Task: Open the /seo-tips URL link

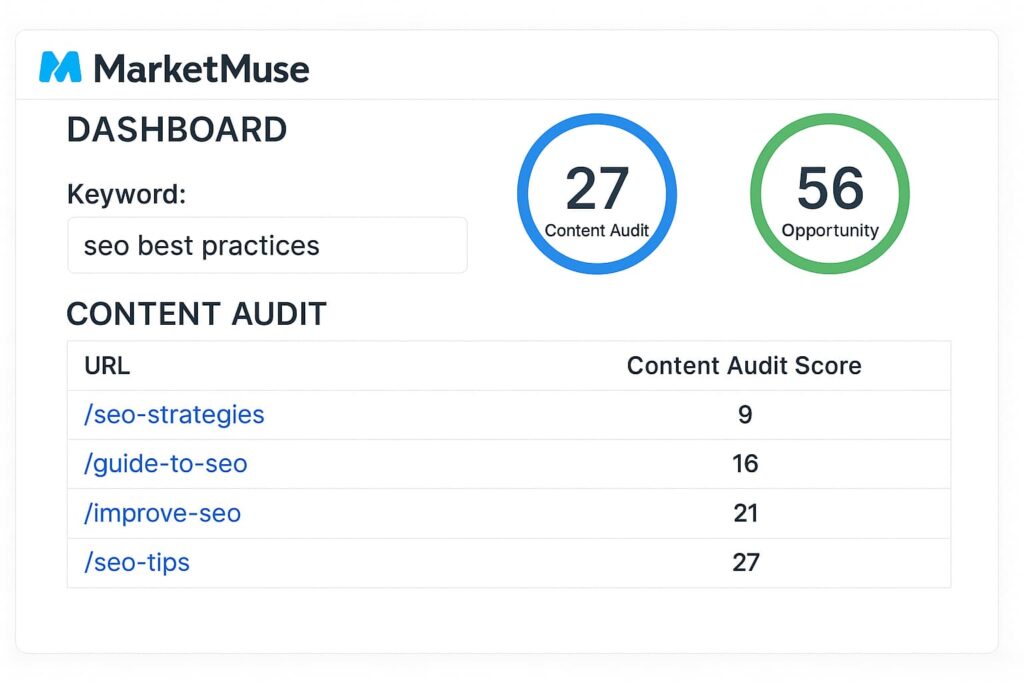Action: [x=136, y=562]
